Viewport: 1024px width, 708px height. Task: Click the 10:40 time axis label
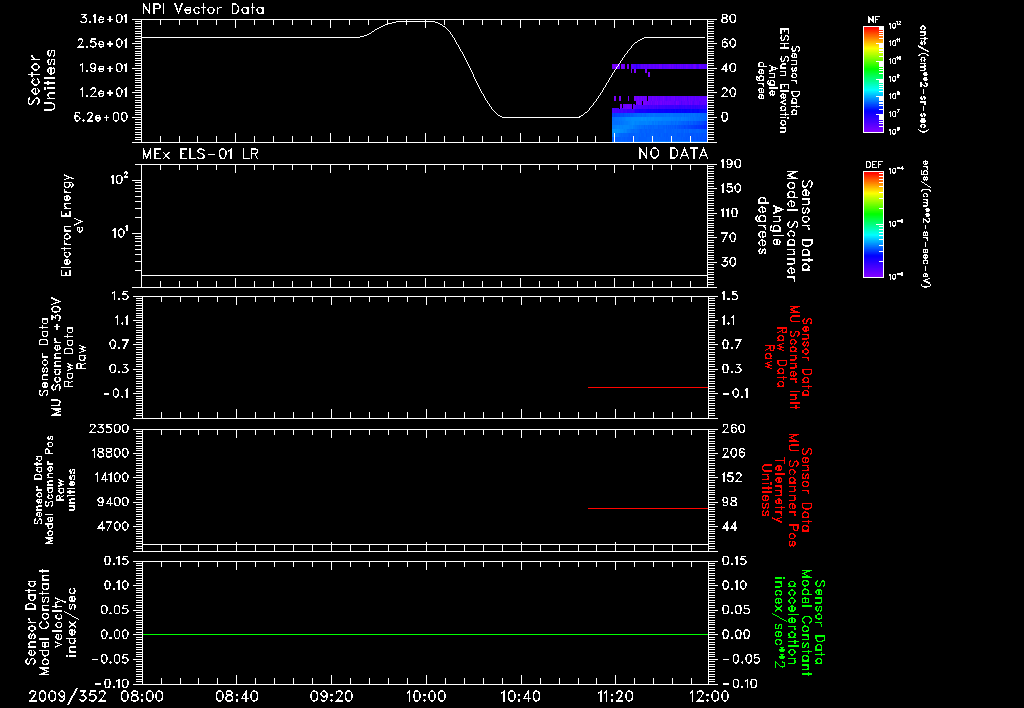520,696
